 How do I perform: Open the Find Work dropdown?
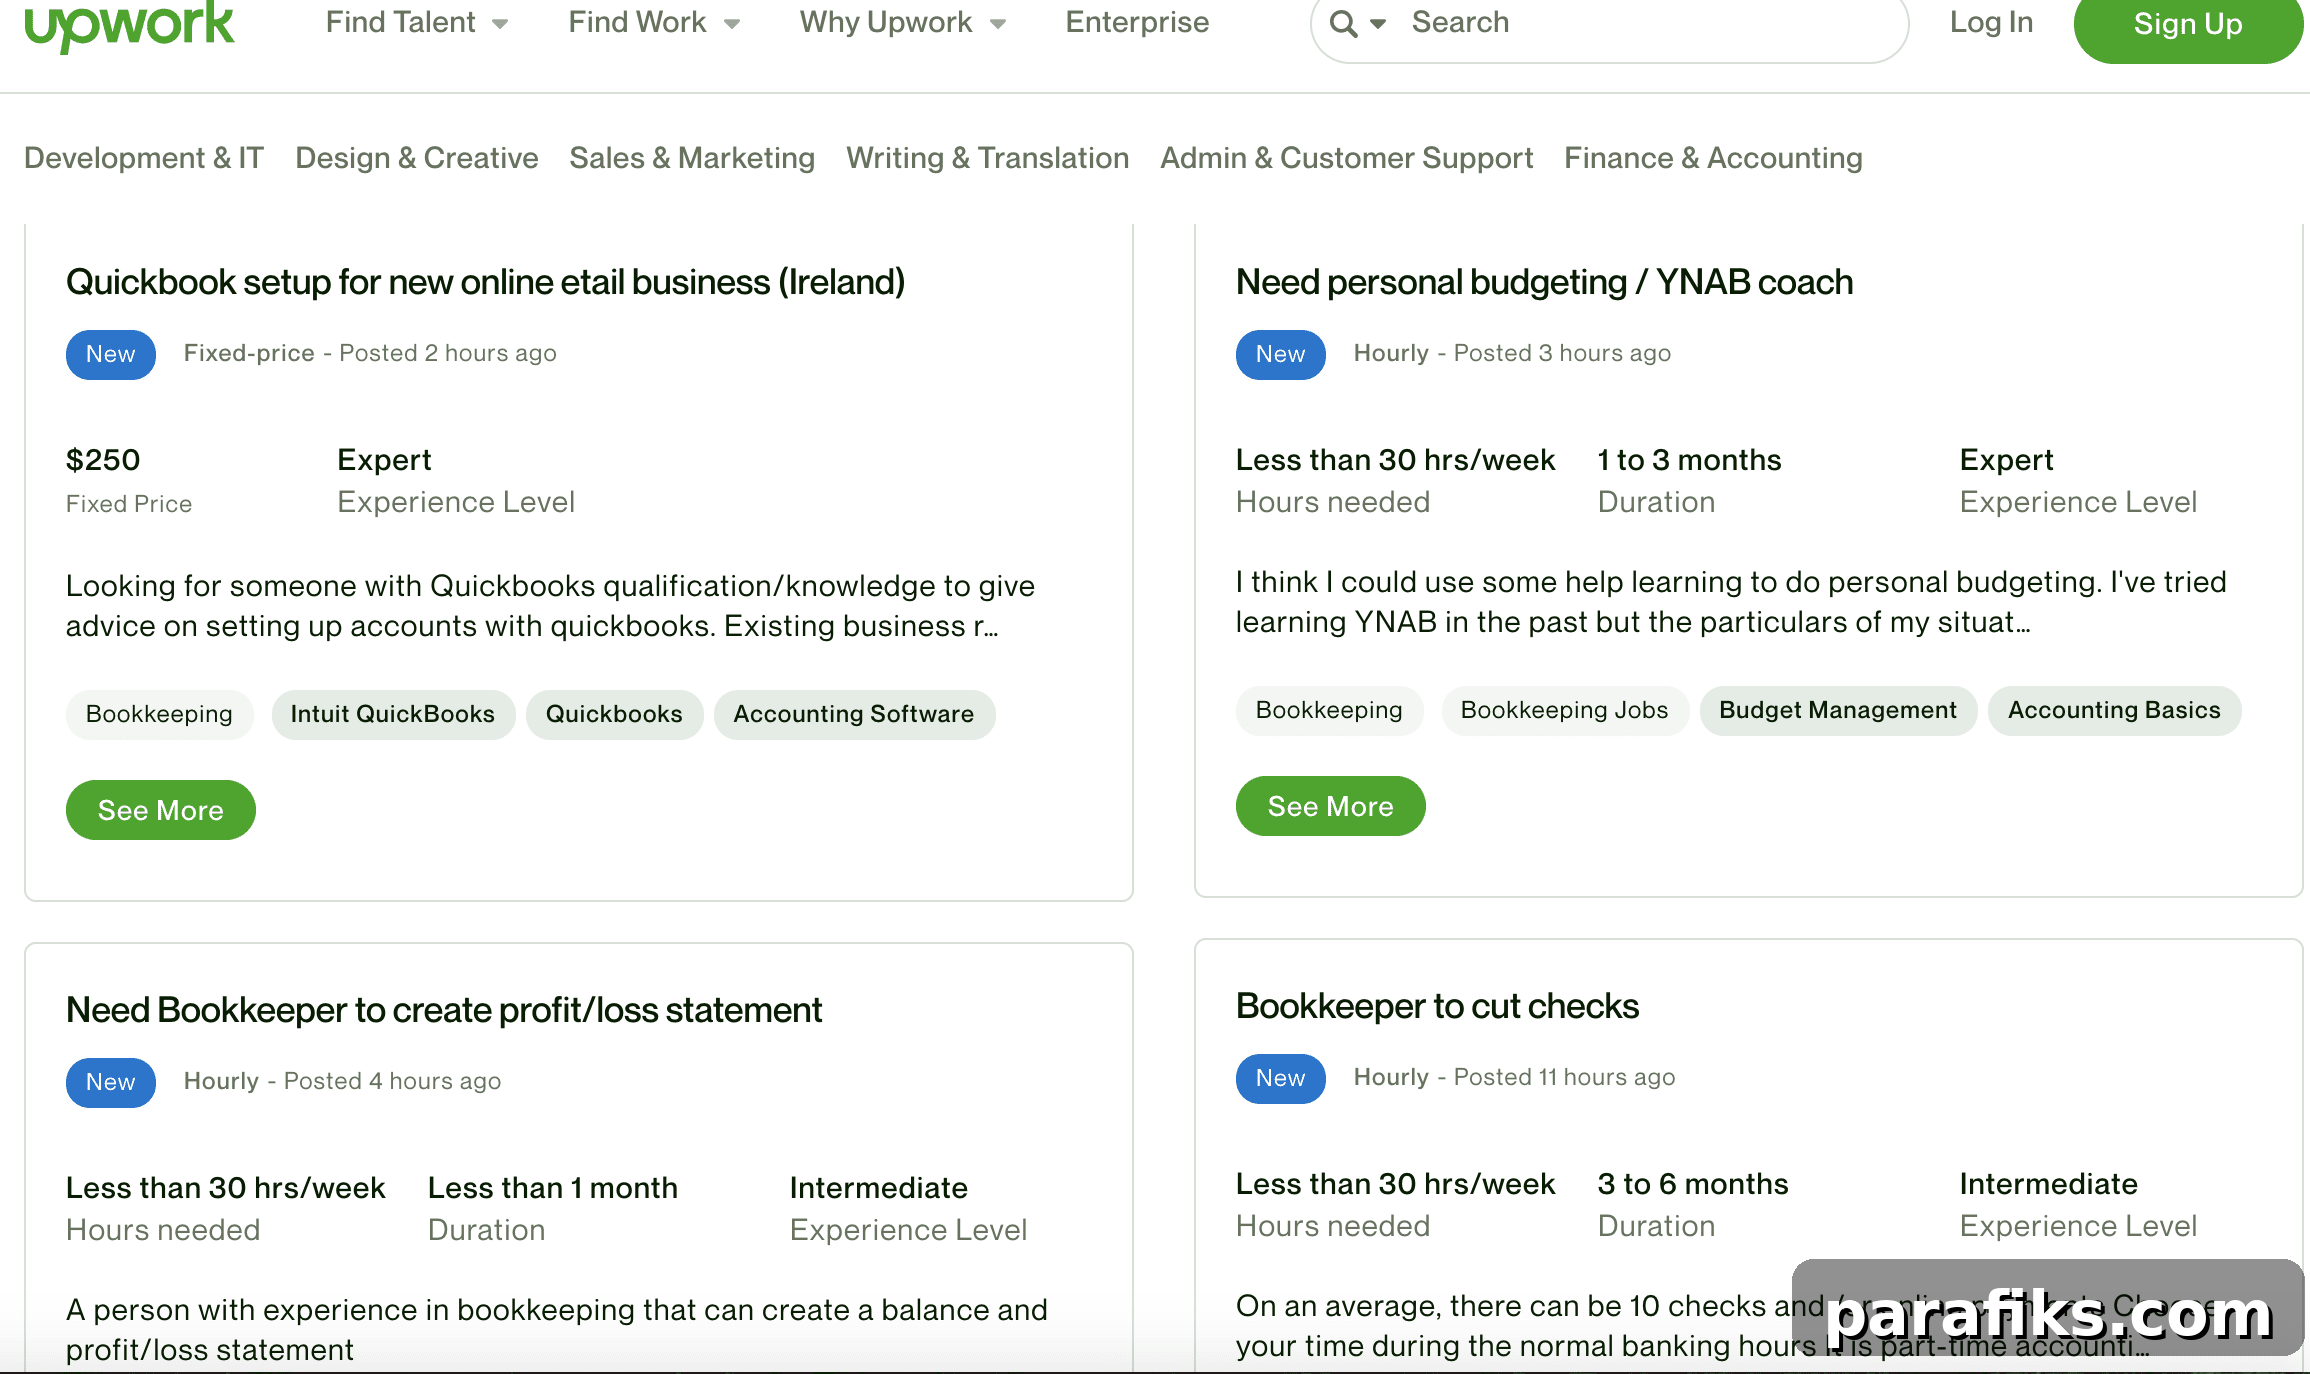tap(654, 22)
